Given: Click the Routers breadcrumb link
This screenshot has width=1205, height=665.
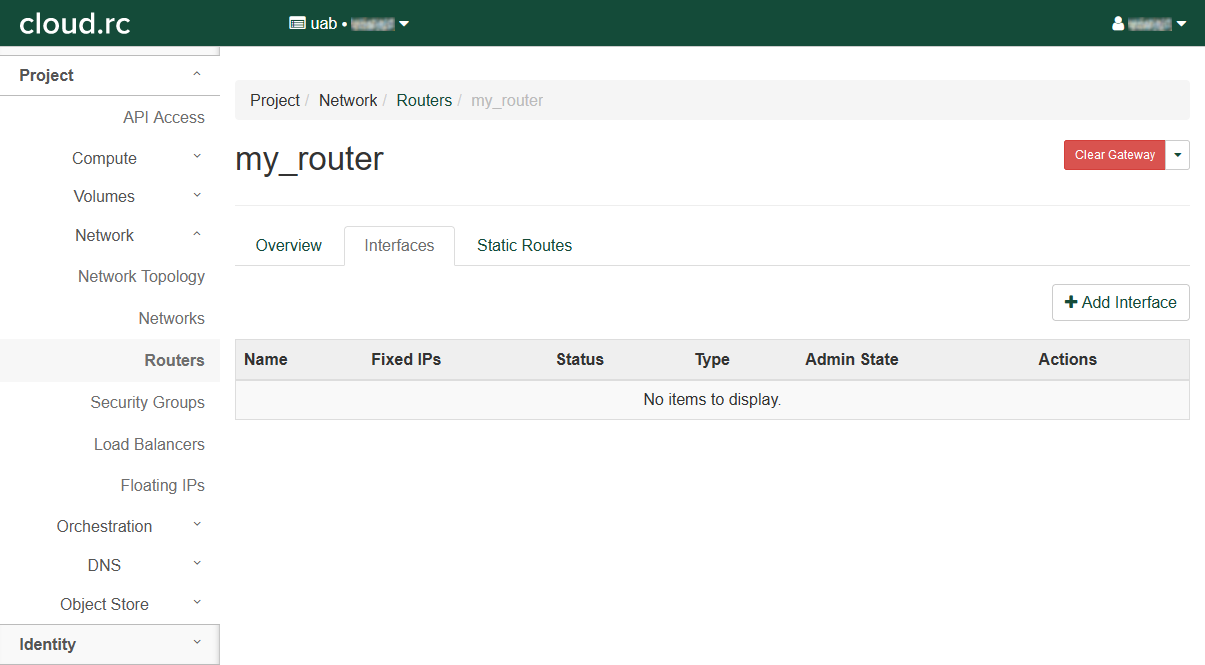Looking at the screenshot, I should 424,100.
